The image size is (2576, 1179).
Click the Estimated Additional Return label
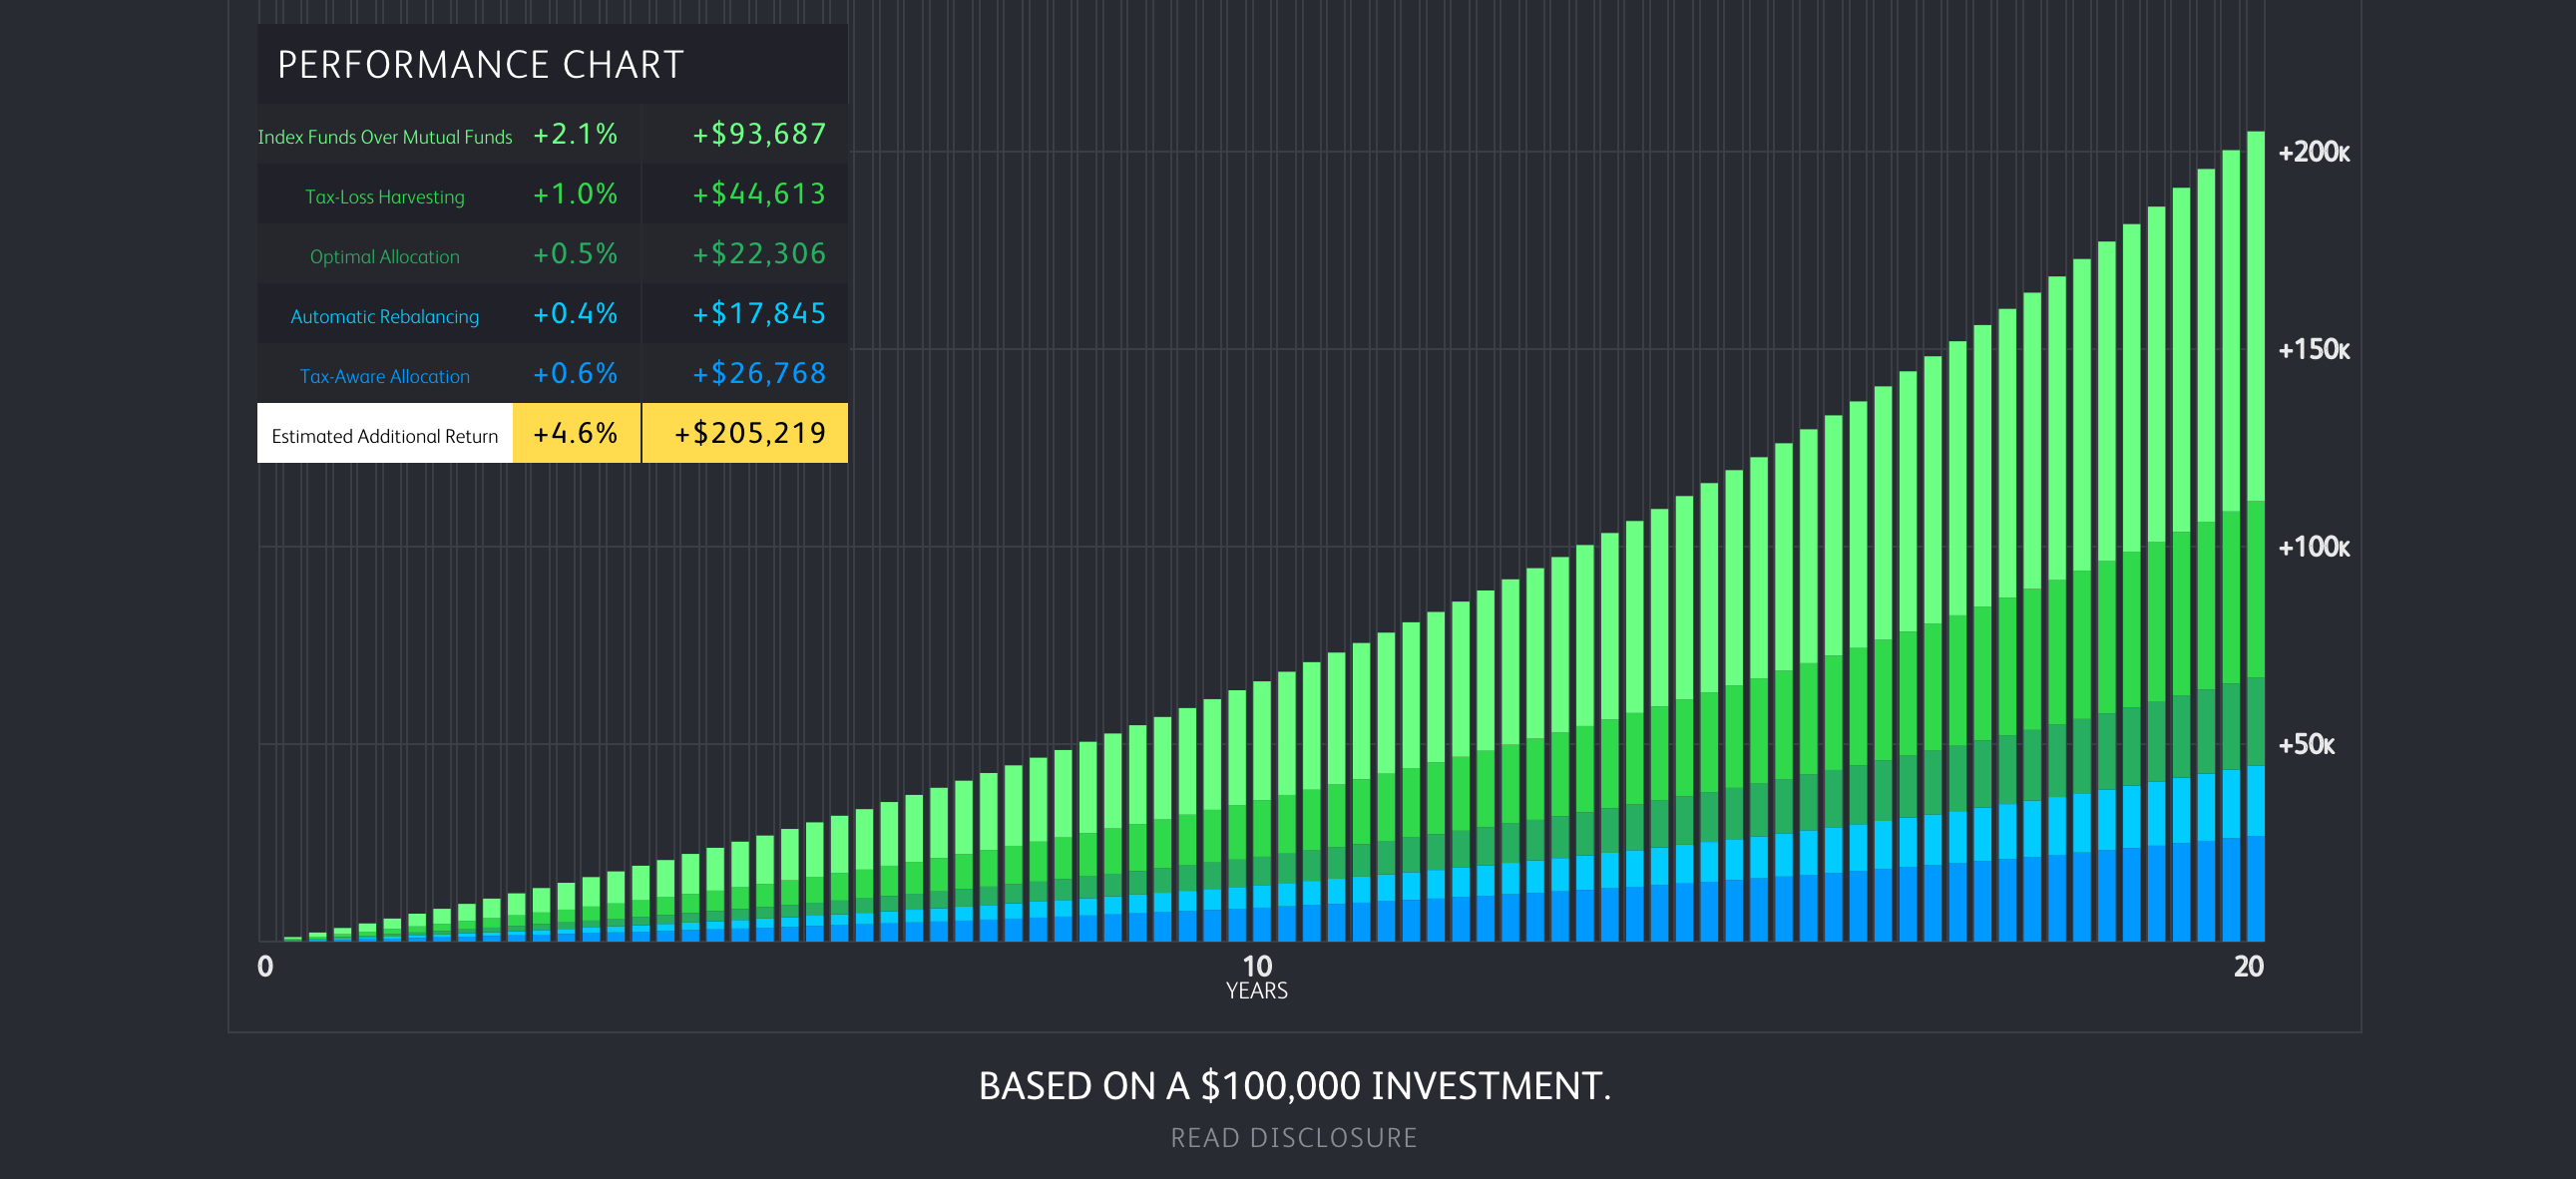pyautogui.click(x=384, y=435)
